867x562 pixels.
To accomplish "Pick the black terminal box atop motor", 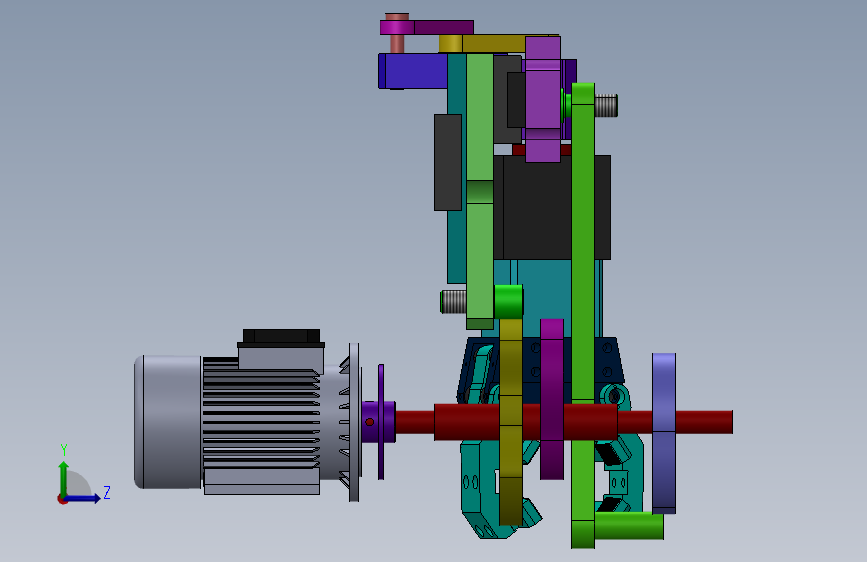I will tap(281, 337).
